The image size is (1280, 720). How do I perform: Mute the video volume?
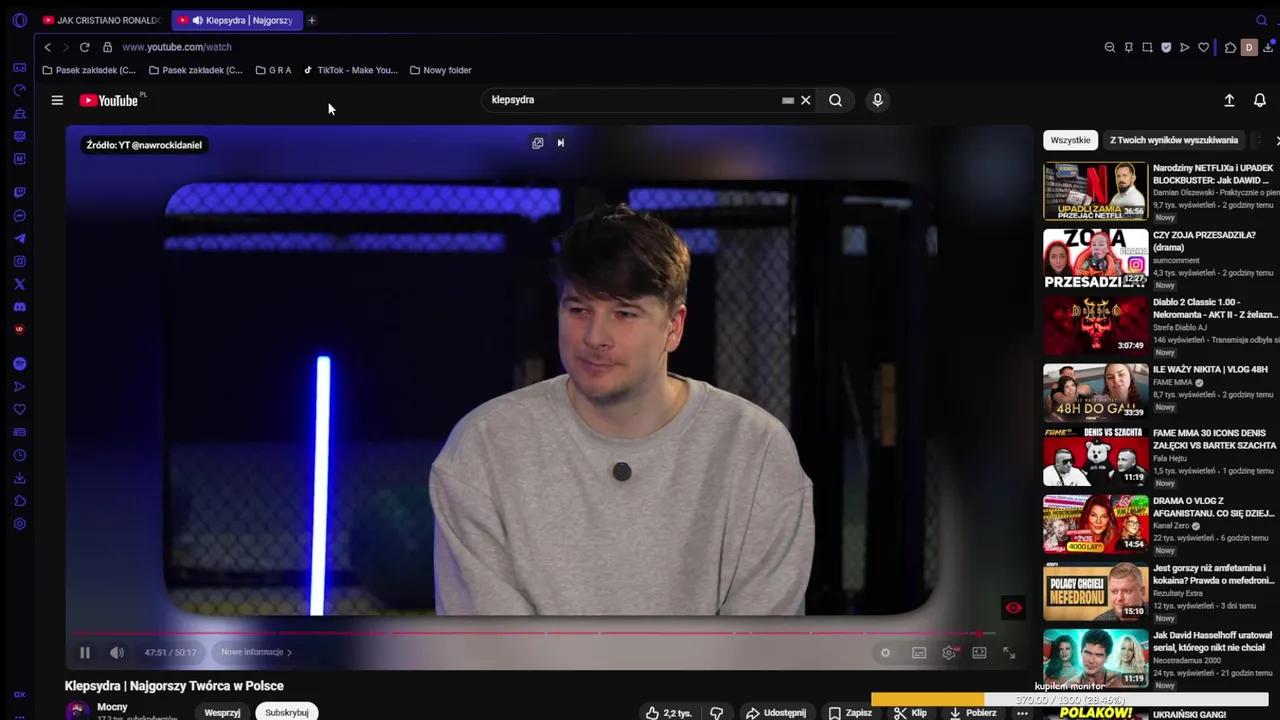pos(117,652)
